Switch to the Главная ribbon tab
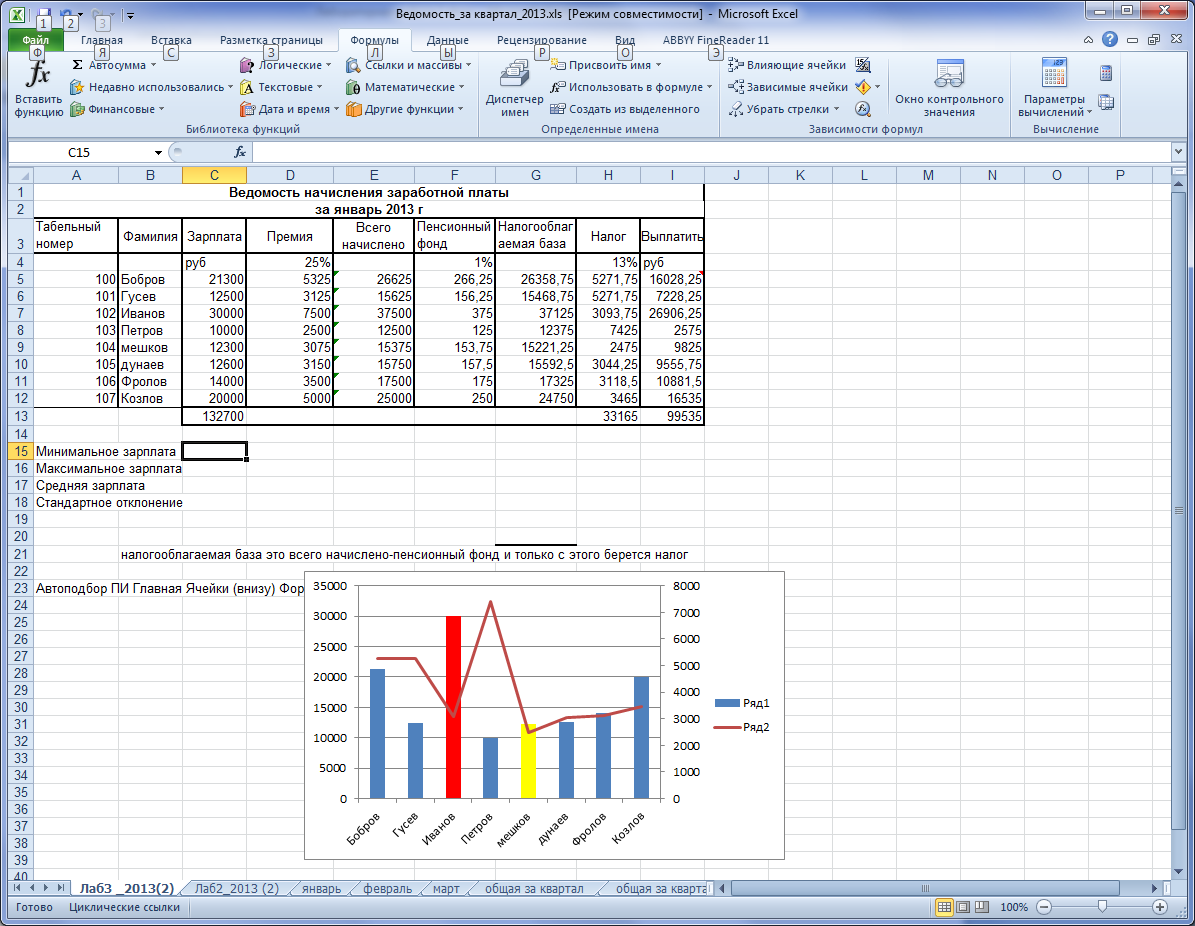The image size is (1195, 926). 101,40
